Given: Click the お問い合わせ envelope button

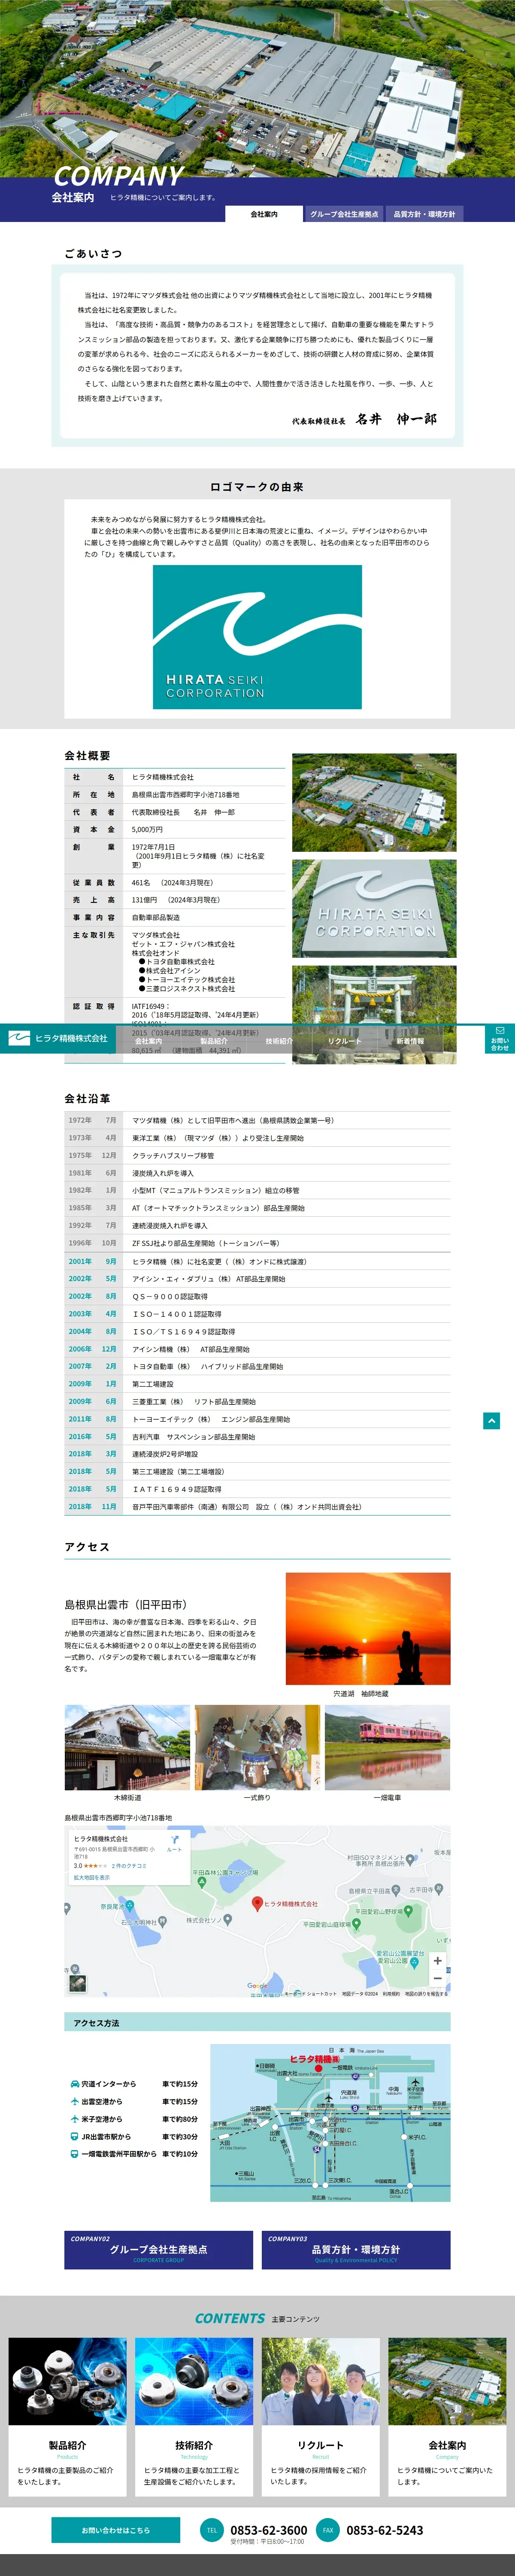Looking at the screenshot, I should [x=500, y=1038].
